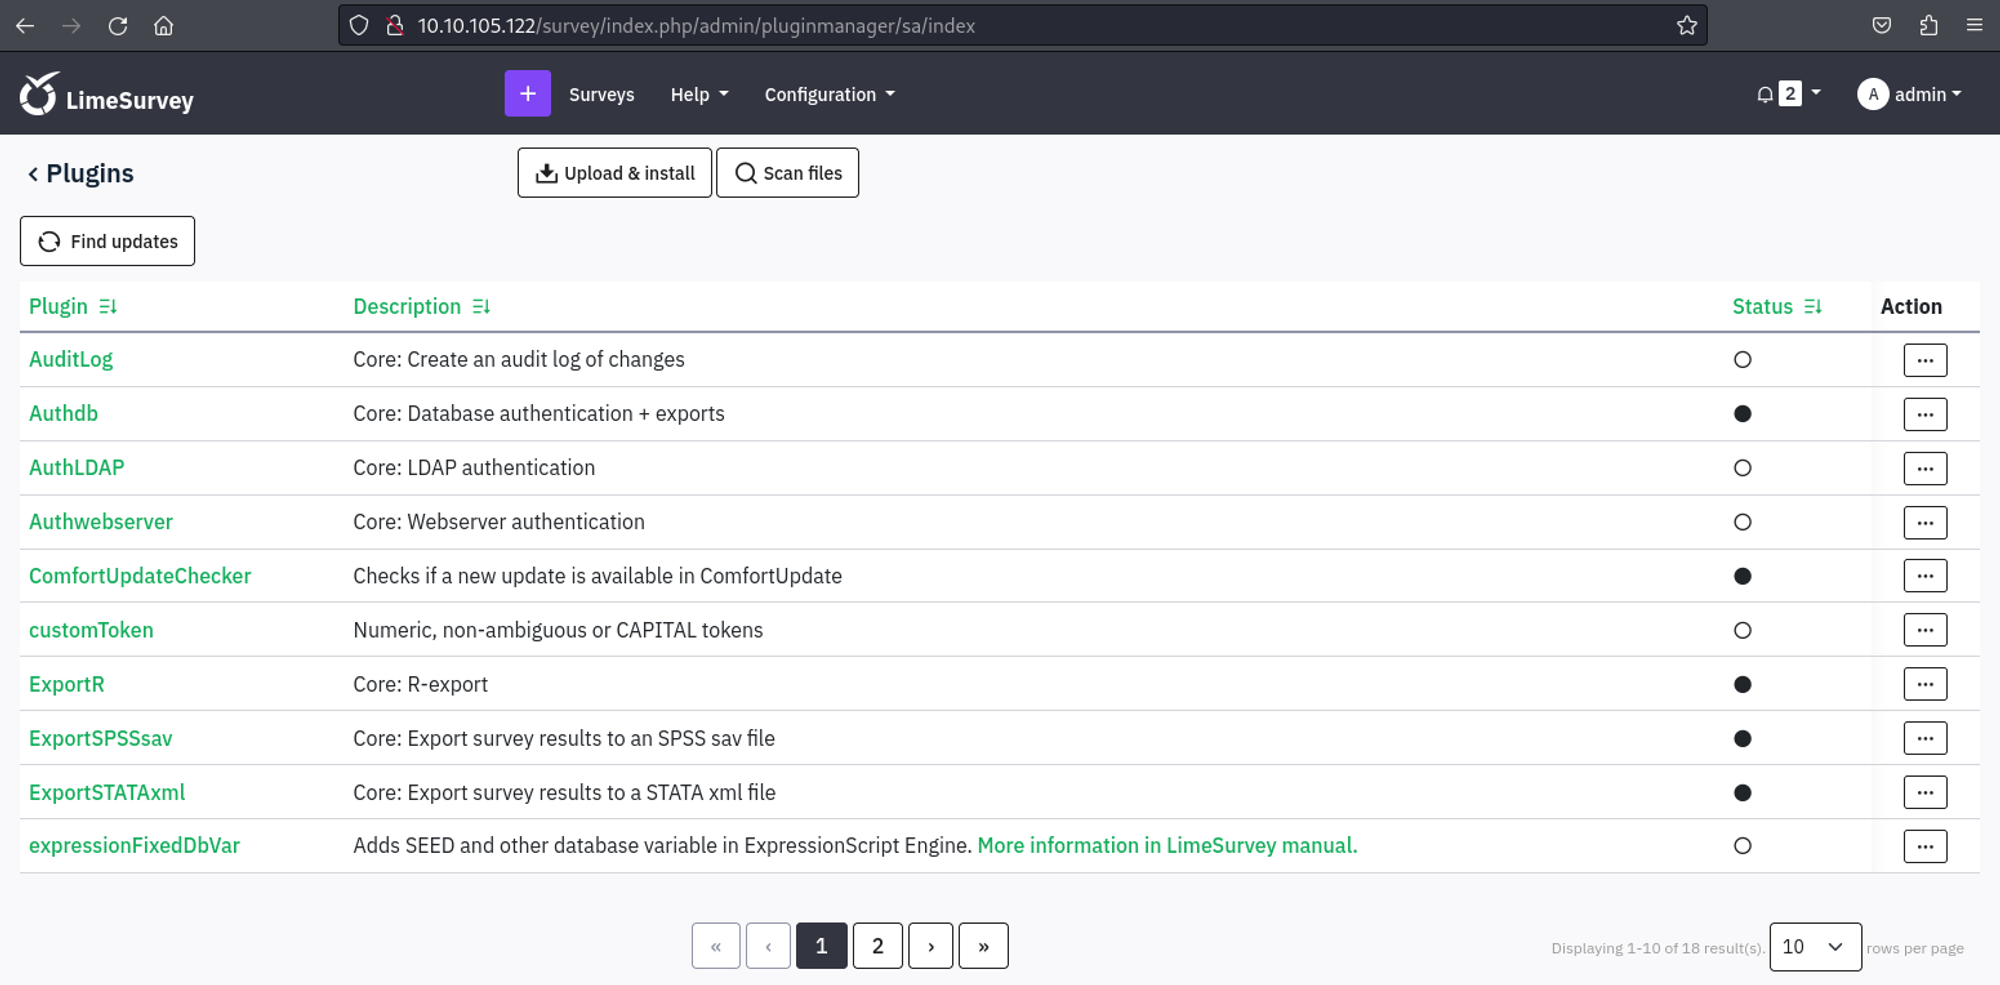Image resolution: width=2000 pixels, height=985 pixels.
Task: Open More information in LimeSurvey manual link
Action: tap(1167, 846)
